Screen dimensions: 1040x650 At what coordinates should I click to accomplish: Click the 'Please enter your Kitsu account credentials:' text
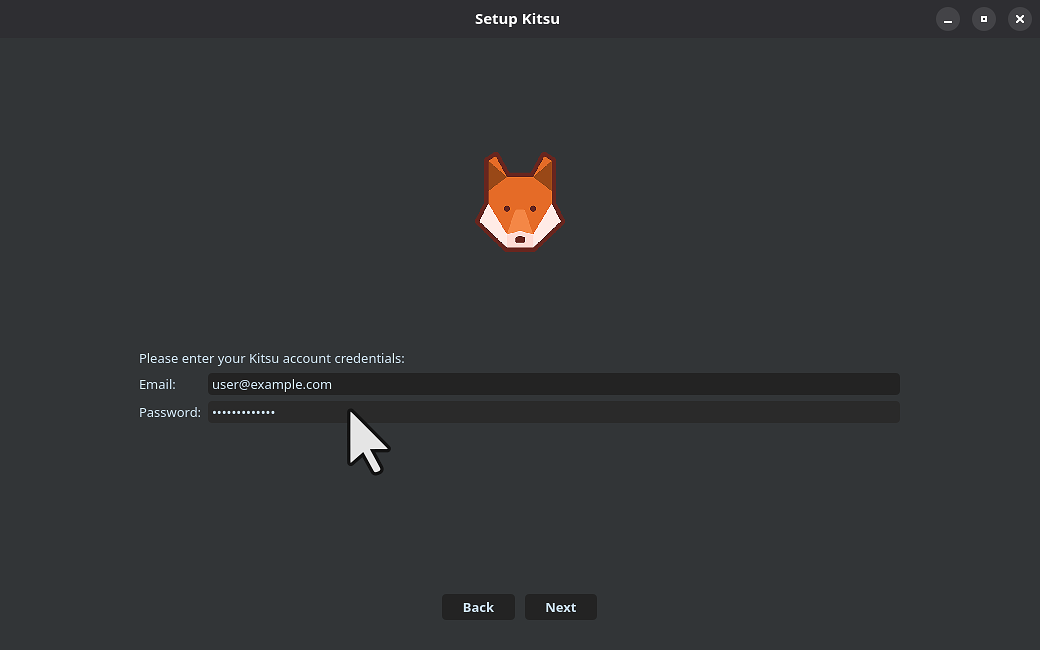[271, 358]
